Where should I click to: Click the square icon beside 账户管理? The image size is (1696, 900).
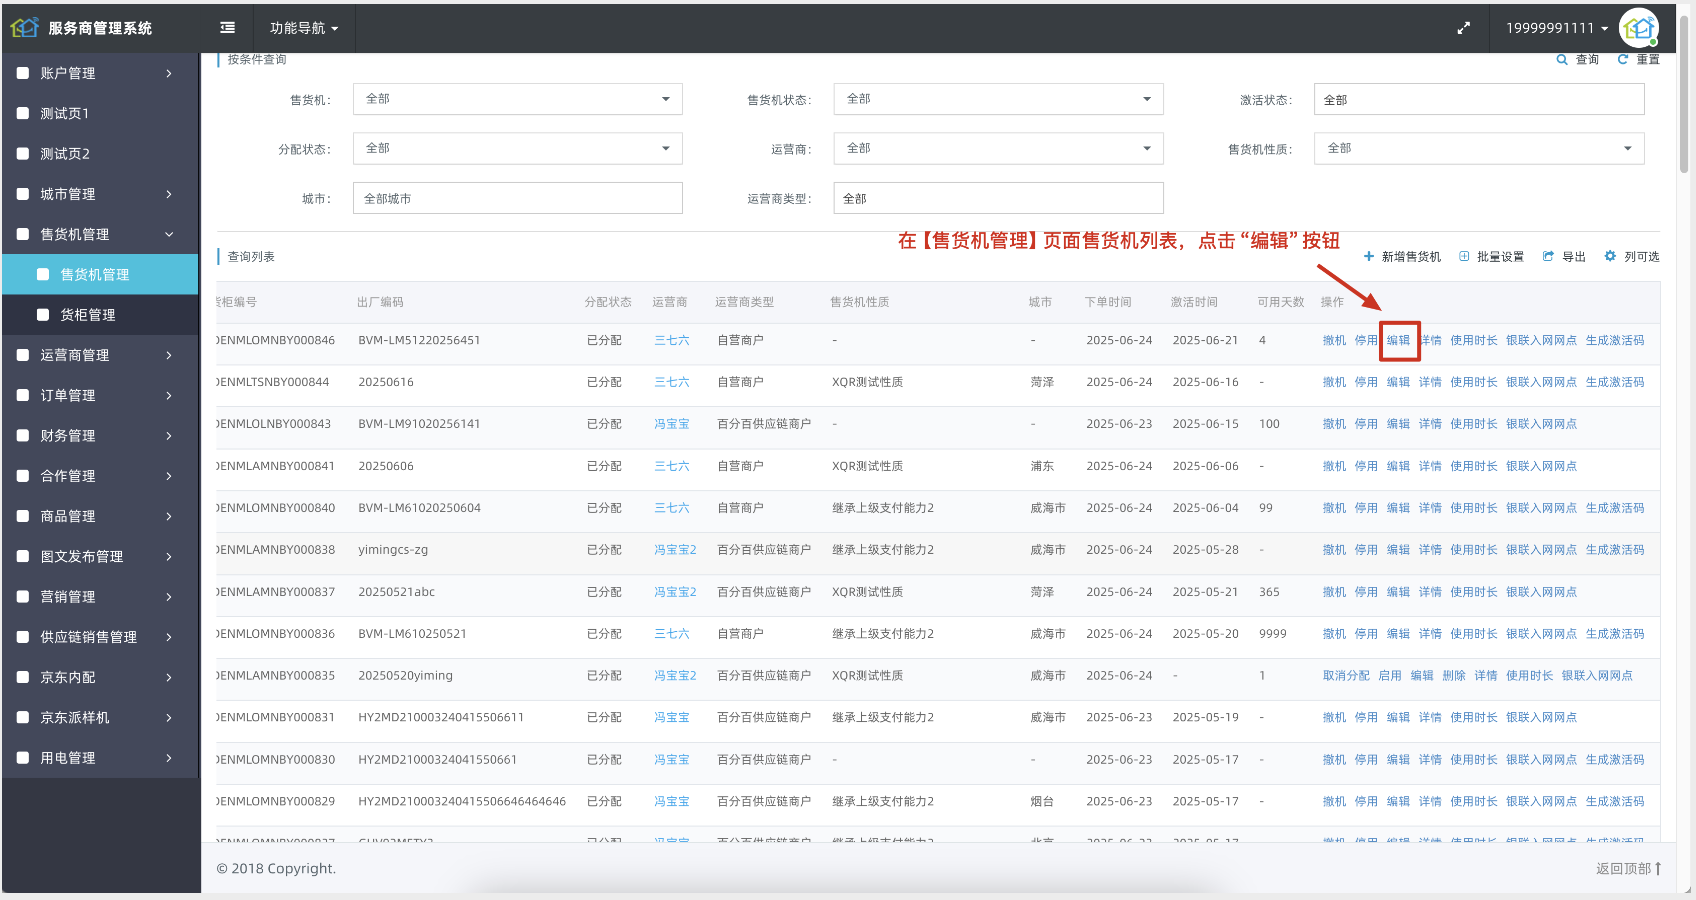pyautogui.click(x=23, y=73)
